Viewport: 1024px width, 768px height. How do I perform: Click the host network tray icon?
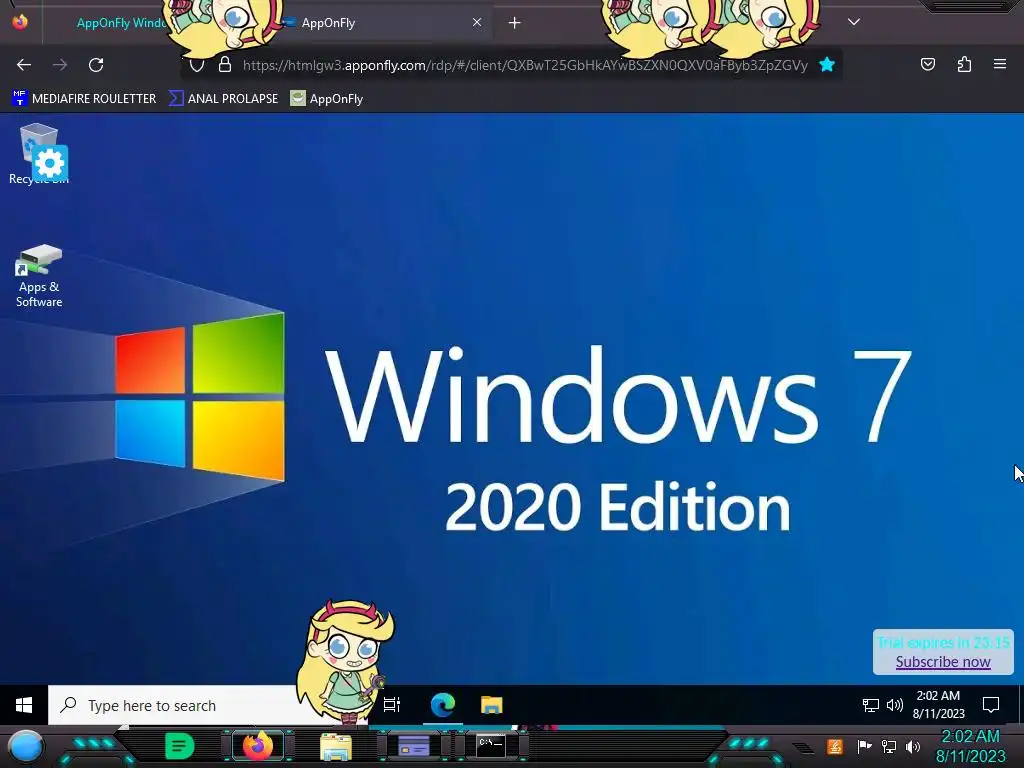889,746
